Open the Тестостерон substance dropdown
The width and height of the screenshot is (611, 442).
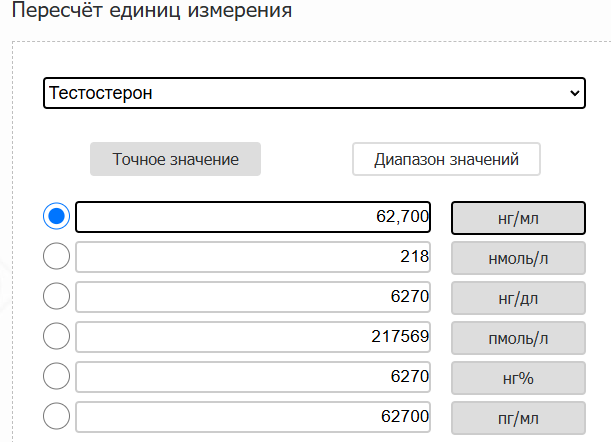[314, 93]
